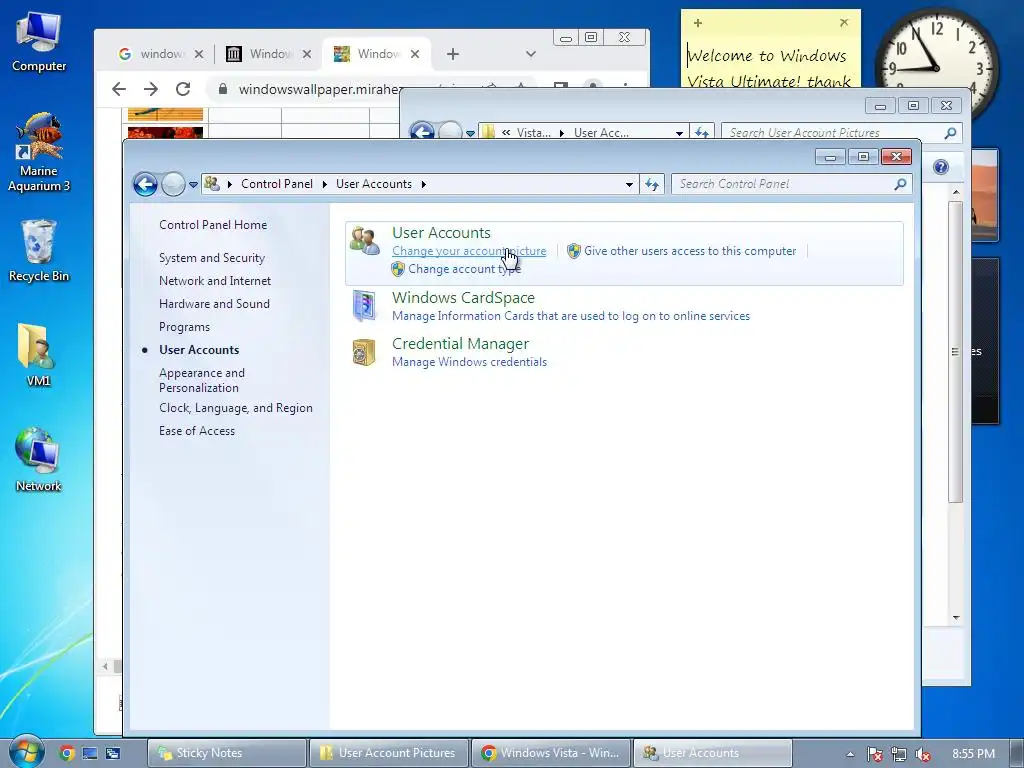Image resolution: width=1024 pixels, height=768 pixels.
Task: Go to Control Panel Home
Action: pyautogui.click(x=213, y=225)
